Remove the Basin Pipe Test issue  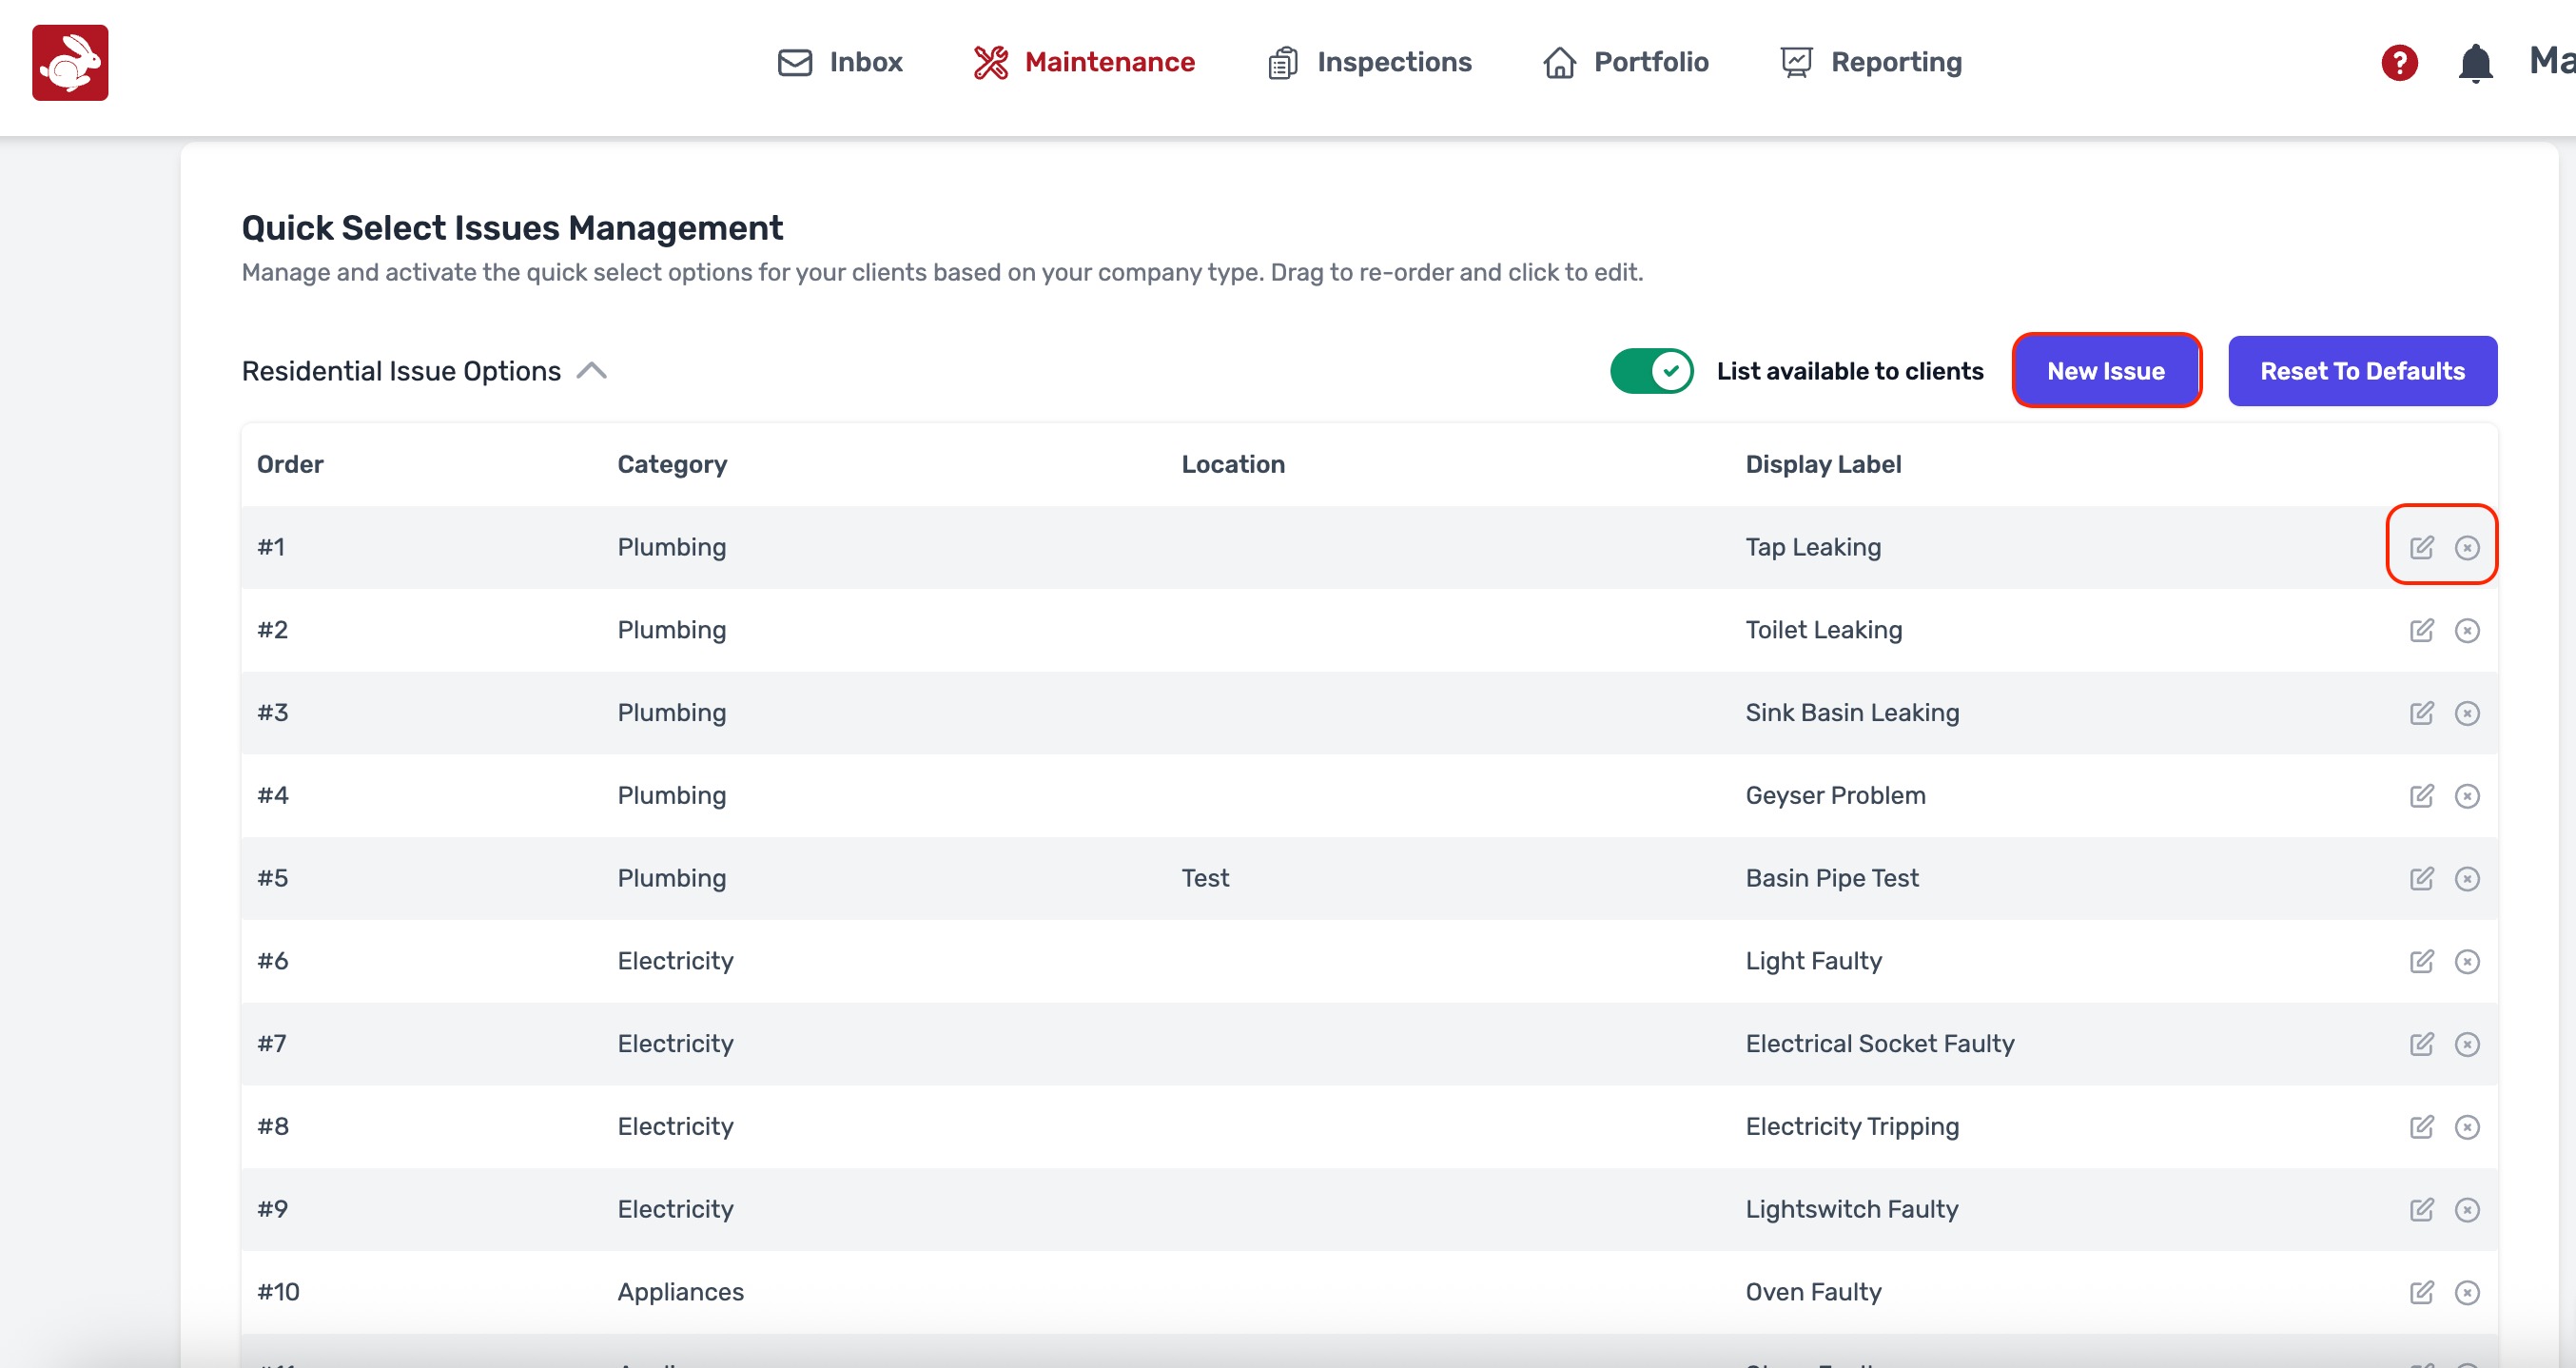coord(2466,878)
